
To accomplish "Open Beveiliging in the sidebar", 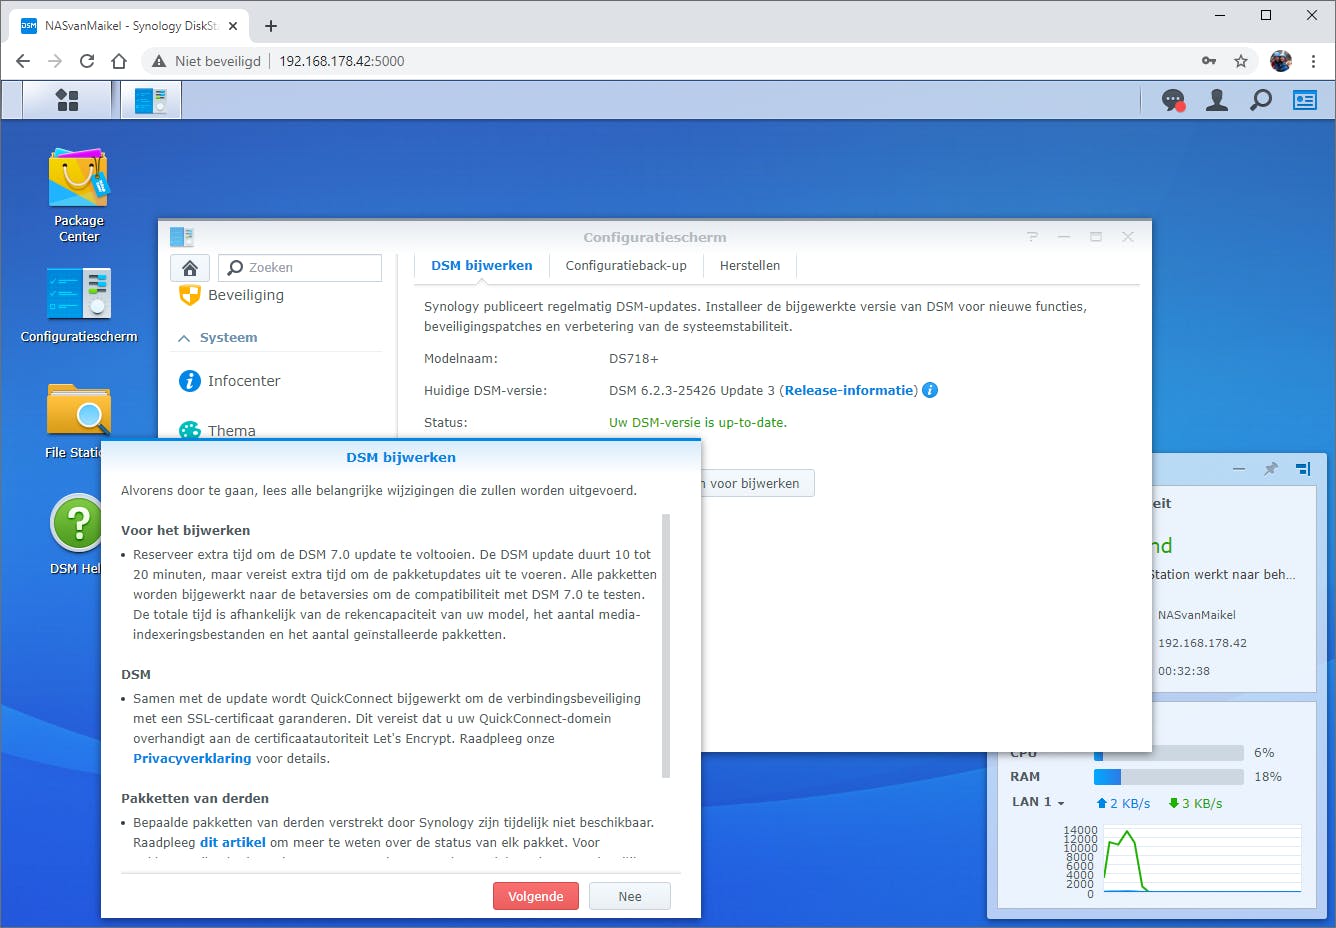I will [246, 295].
